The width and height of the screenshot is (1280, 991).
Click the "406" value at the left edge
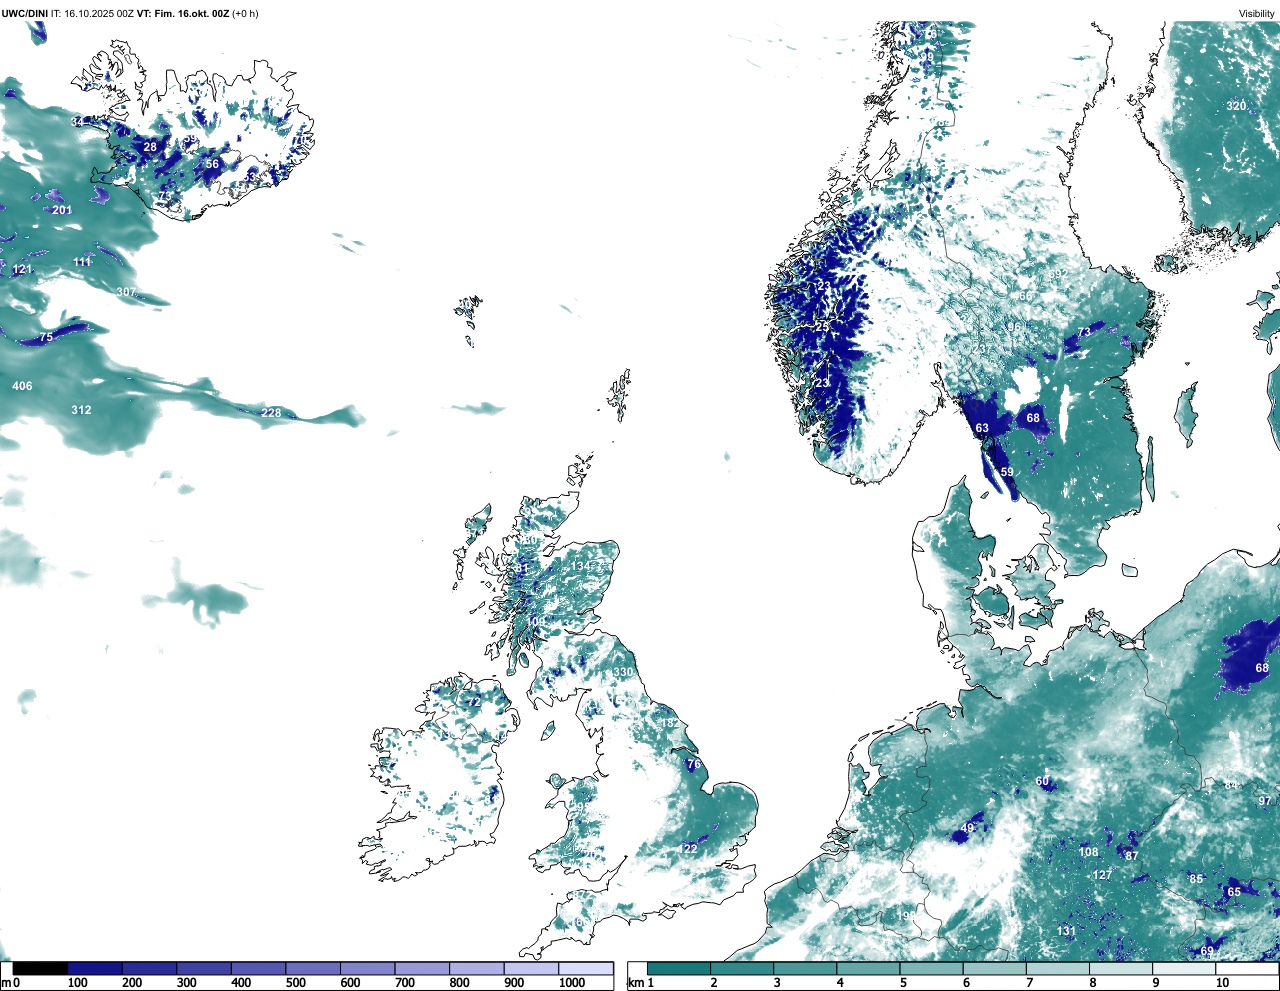(x=22, y=386)
